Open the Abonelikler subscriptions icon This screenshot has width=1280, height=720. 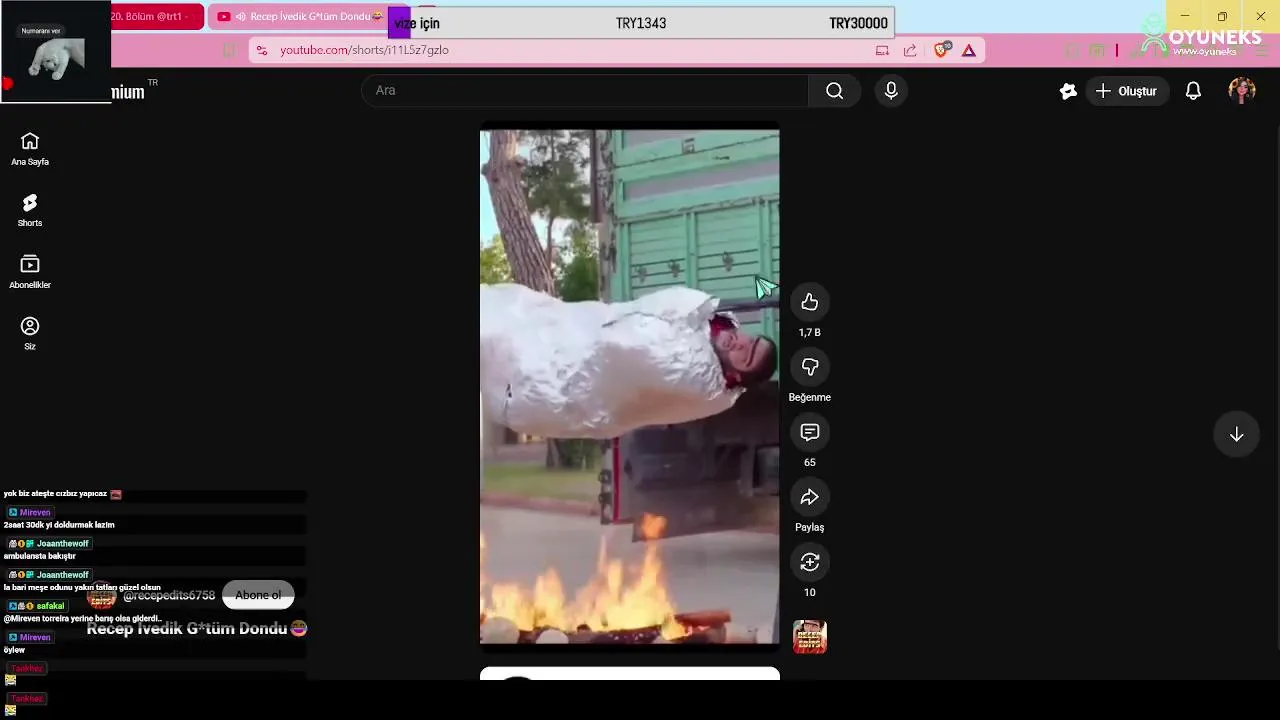[30, 265]
